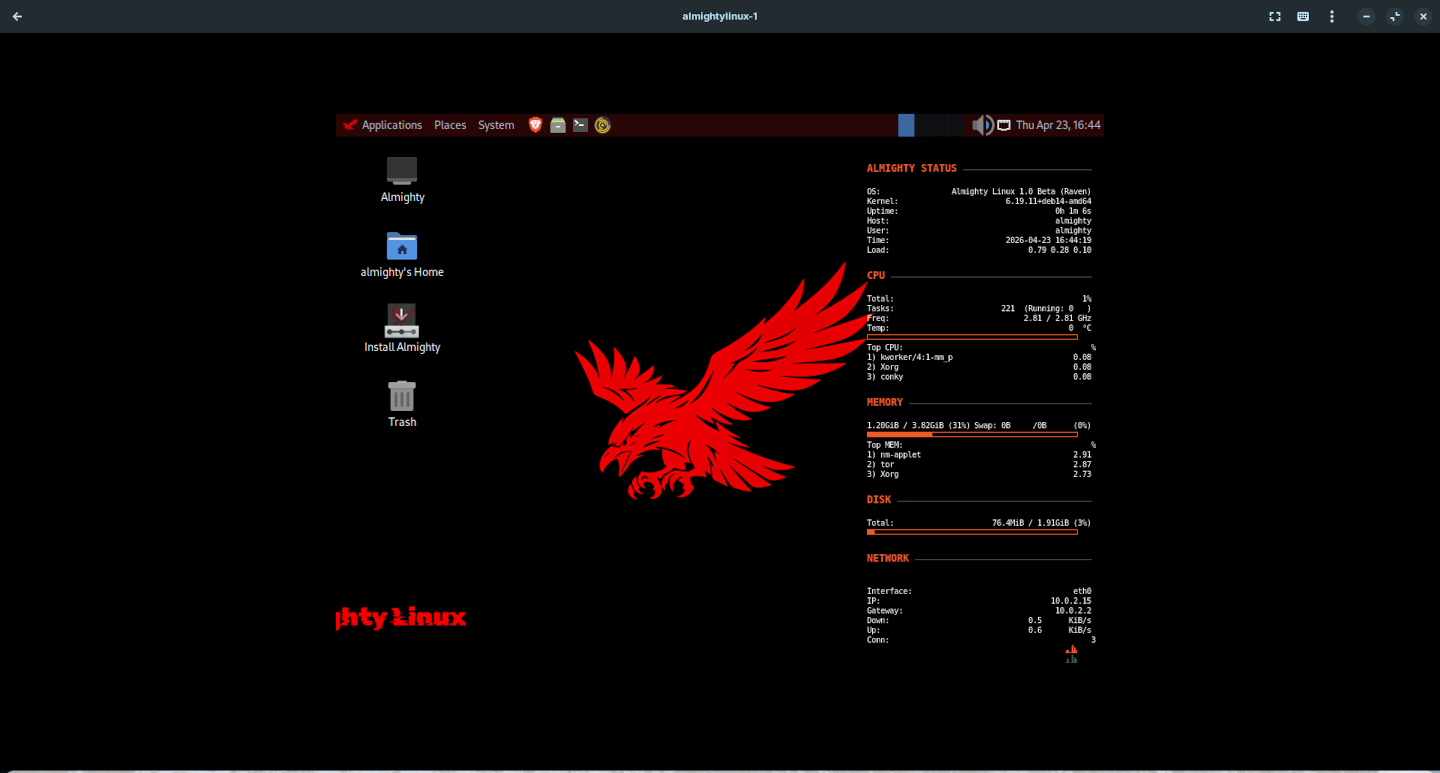The image size is (1440, 773).
Task: Open the System menu
Action: coord(496,125)
